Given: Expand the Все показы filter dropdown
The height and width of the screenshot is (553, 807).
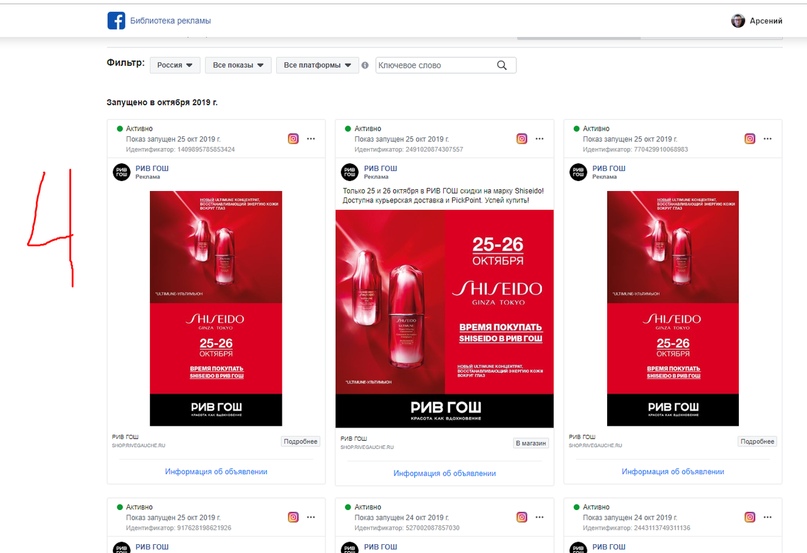Looking at the screenshot, I should 238,65.
